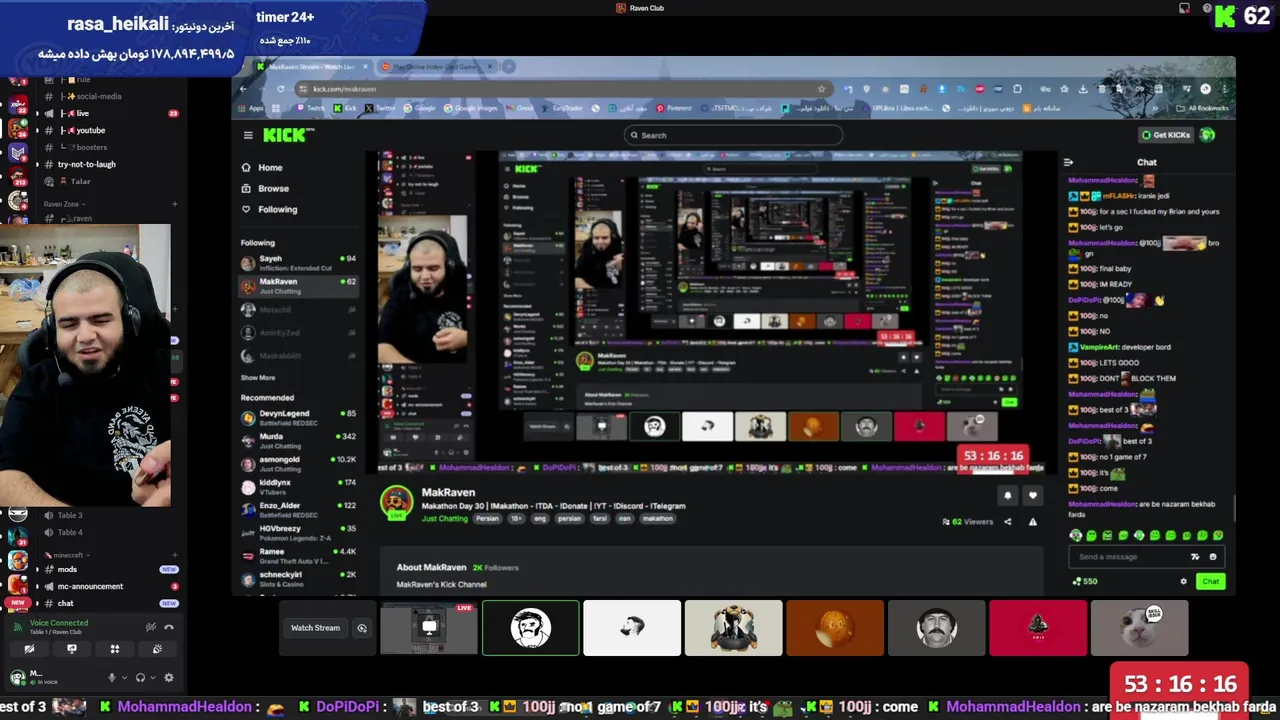Click the Persian stream tag

[x=487, y=519]
